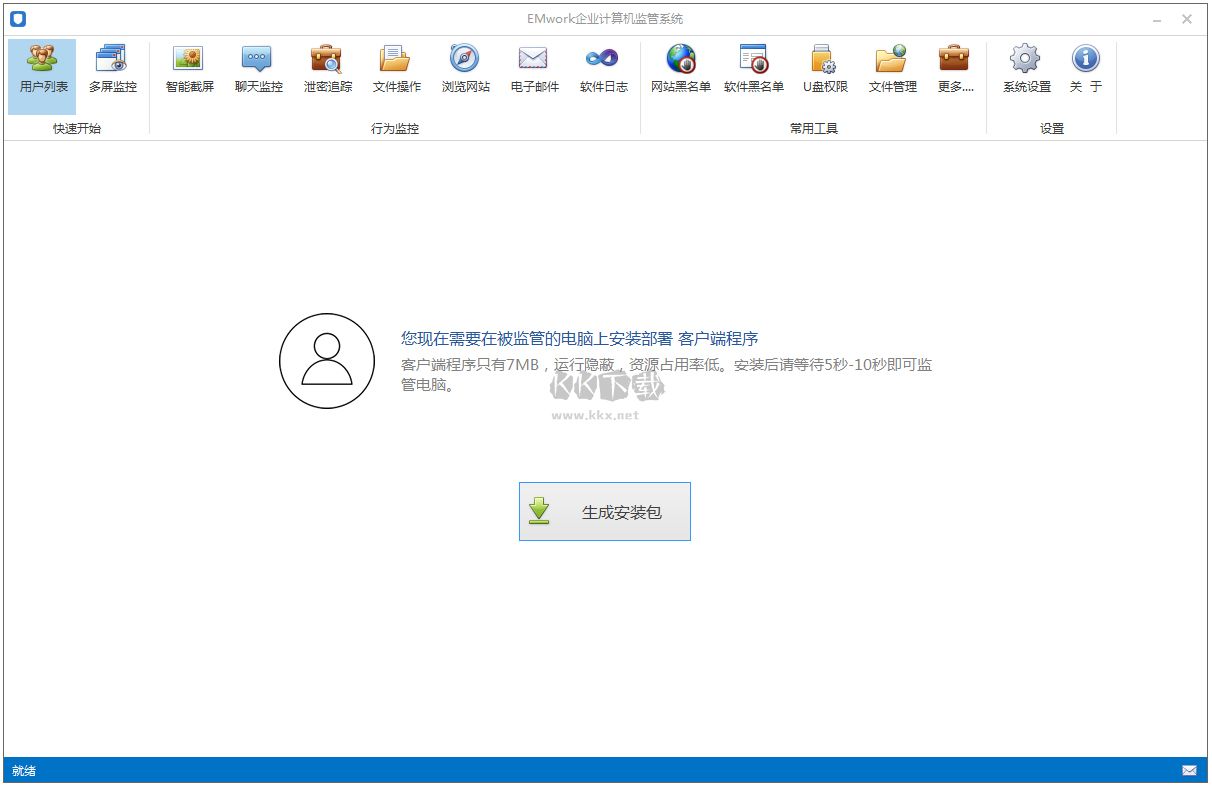This screenshot has width=1212, height=785.
Task: Open 更多... more tools
Action: [955, 70]
